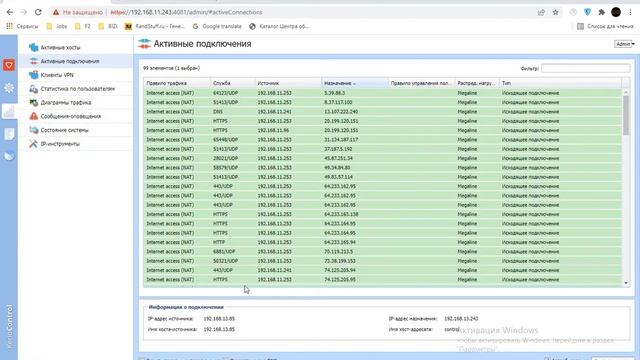640x360 pixels.
Task: Open Сообщения-оповещения in the left menu
Action: [71, 116]
